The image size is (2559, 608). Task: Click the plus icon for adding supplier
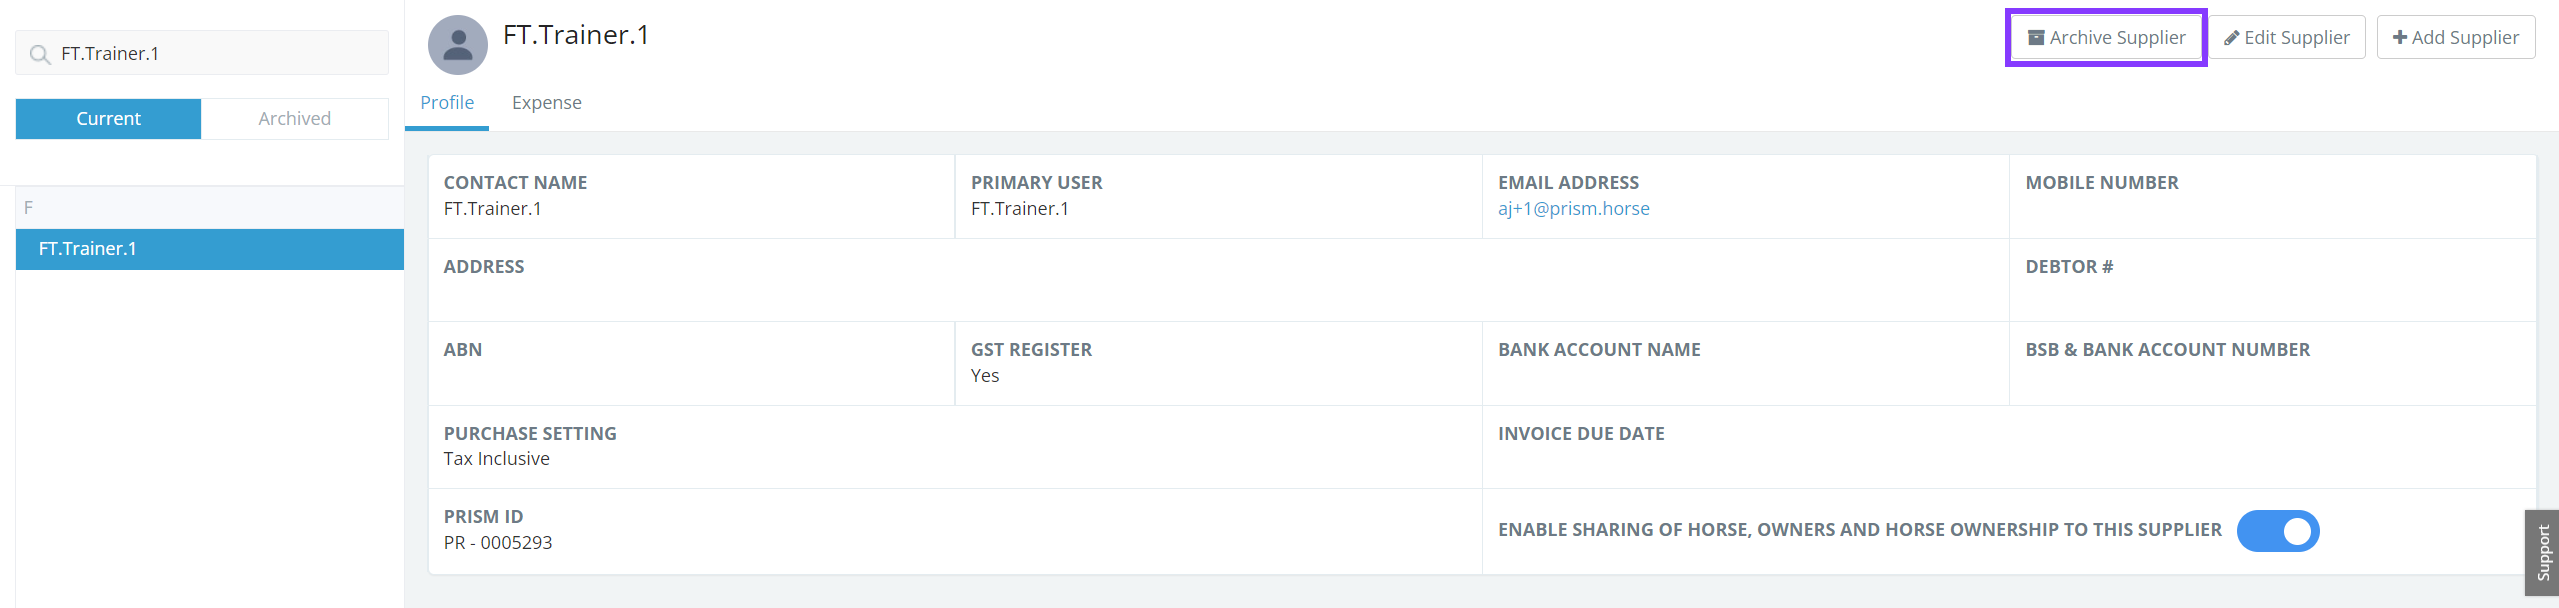[2399, 38]
